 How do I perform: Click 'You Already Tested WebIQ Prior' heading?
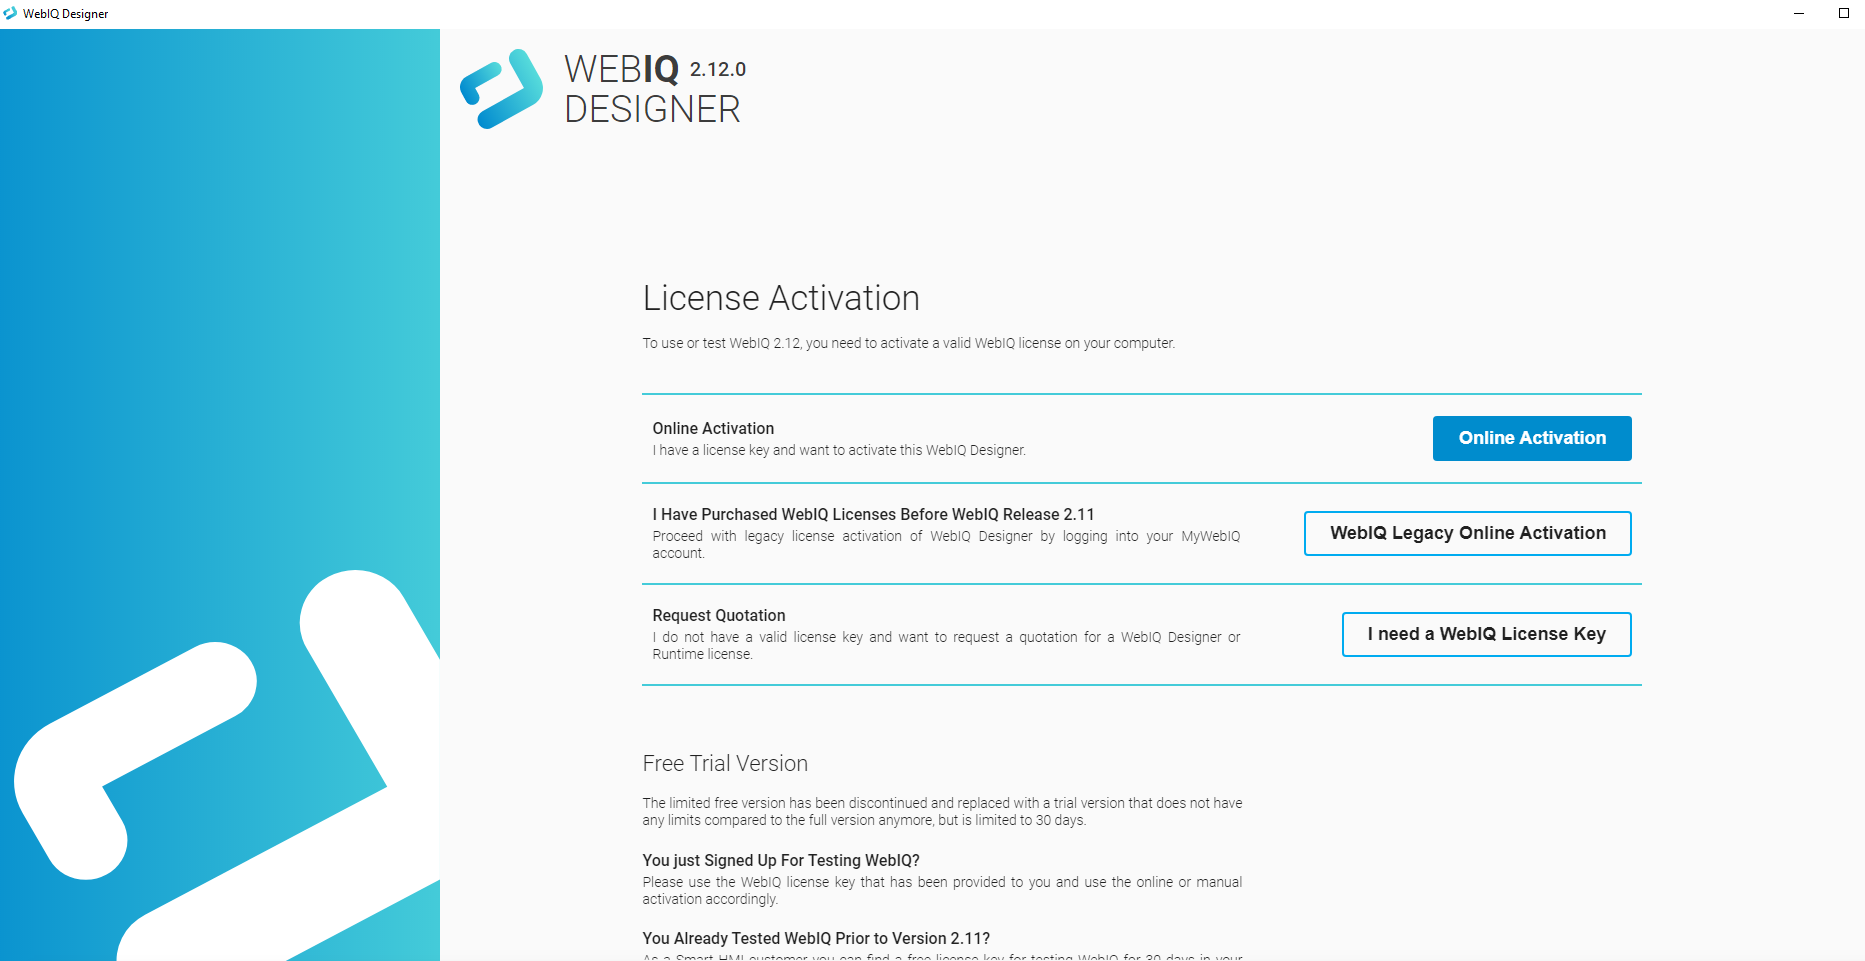[x=815, y=938]
